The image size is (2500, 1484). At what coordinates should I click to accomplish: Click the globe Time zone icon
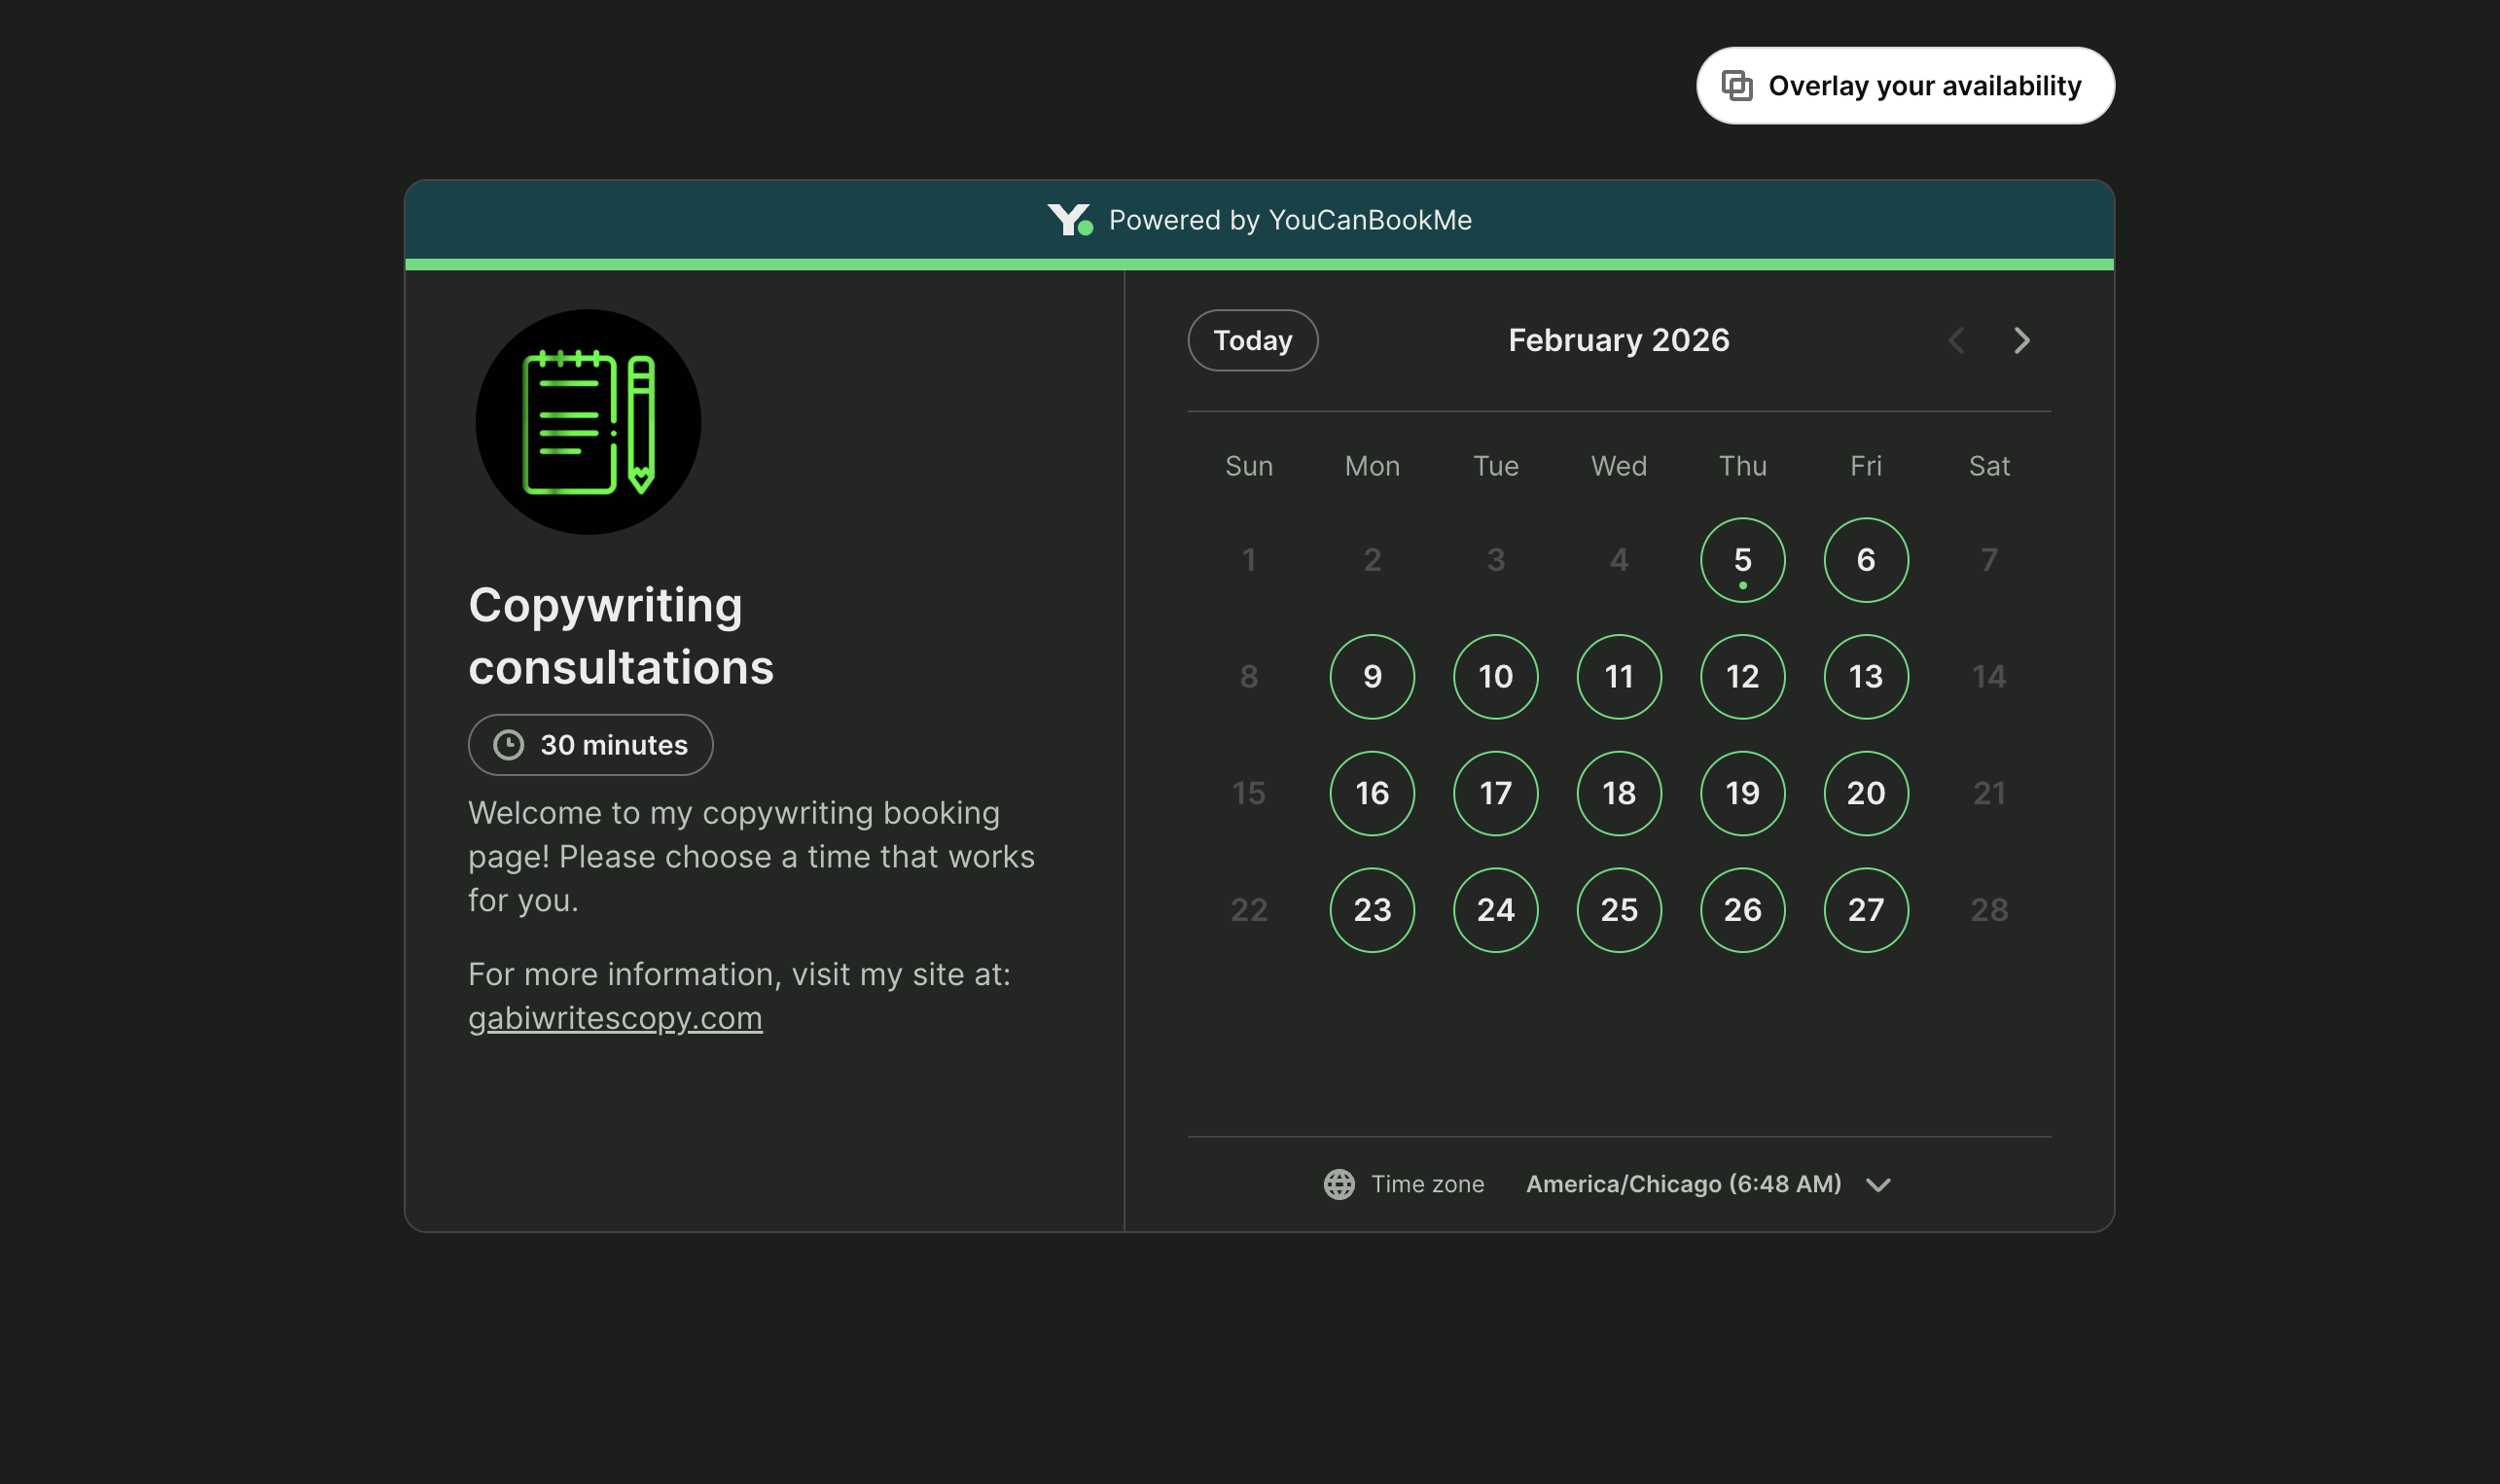click(1339, 1184)
